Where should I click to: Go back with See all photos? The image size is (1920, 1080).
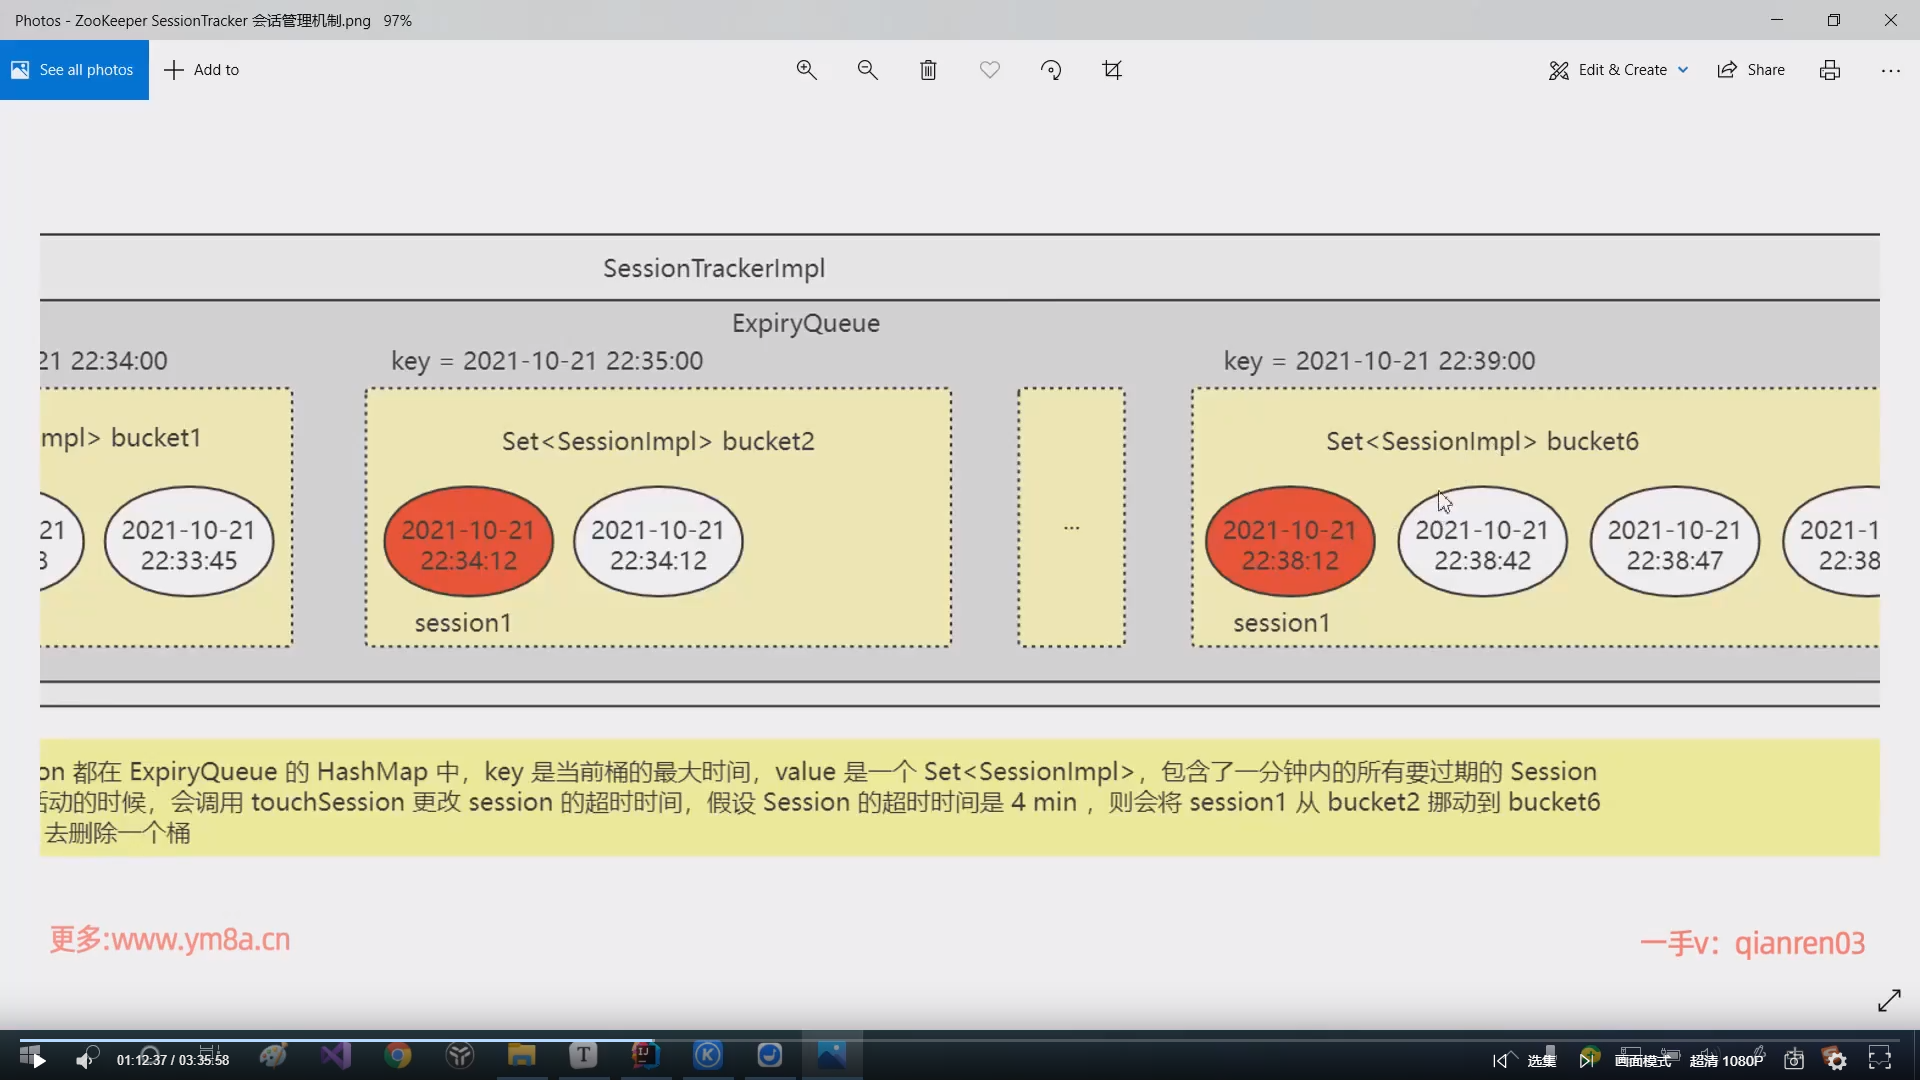coord(74,70)
